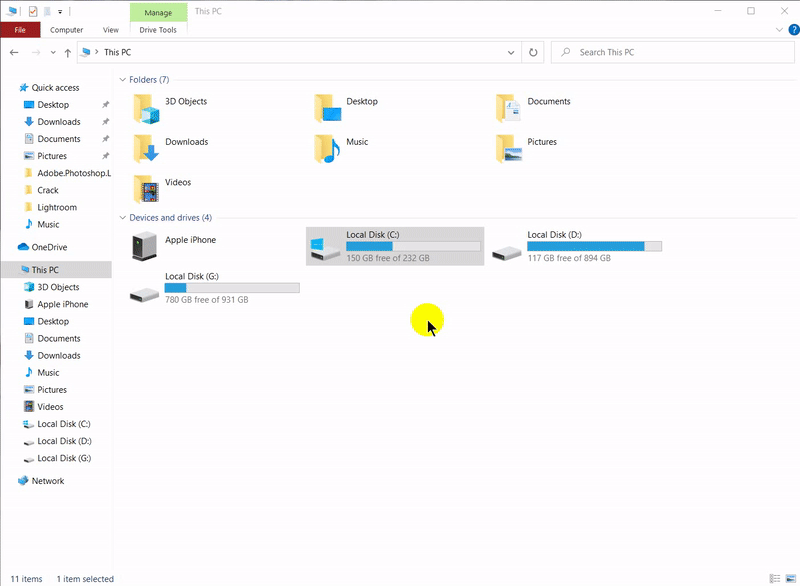
Task: Click the Back navigation arrow
Action: [14, 53]
